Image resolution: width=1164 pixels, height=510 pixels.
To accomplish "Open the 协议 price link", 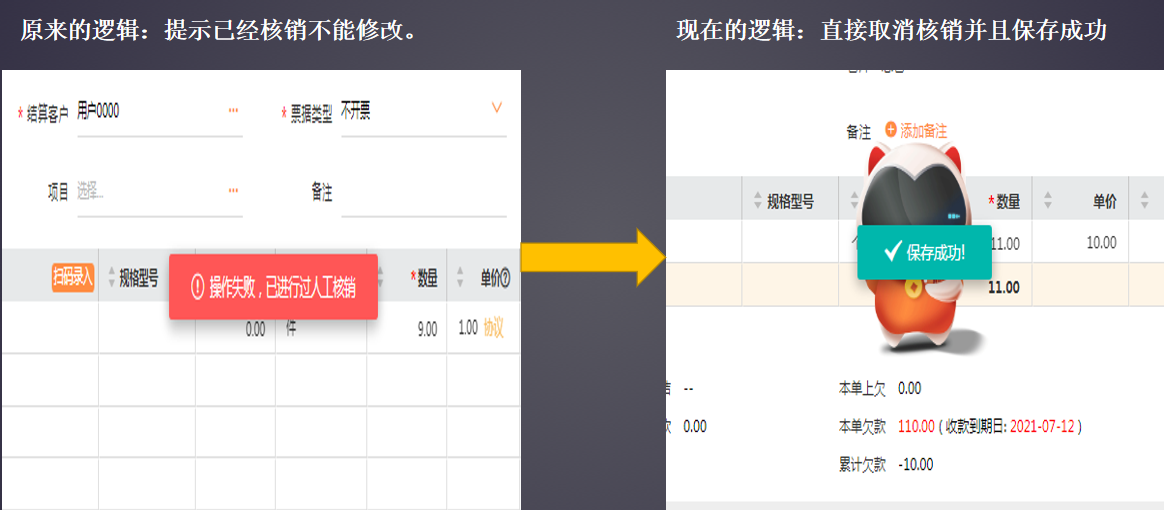I will click(493, 328).
